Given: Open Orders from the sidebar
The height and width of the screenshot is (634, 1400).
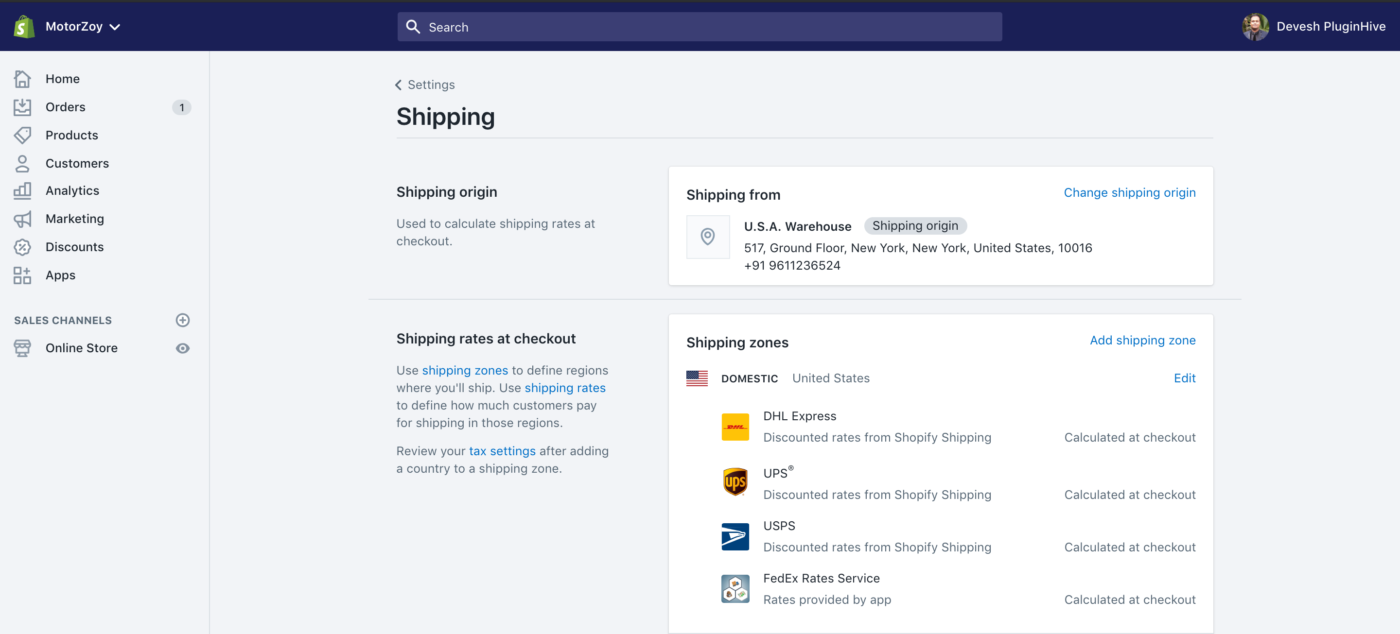Looking at the screenshot, I should [24, 106].
